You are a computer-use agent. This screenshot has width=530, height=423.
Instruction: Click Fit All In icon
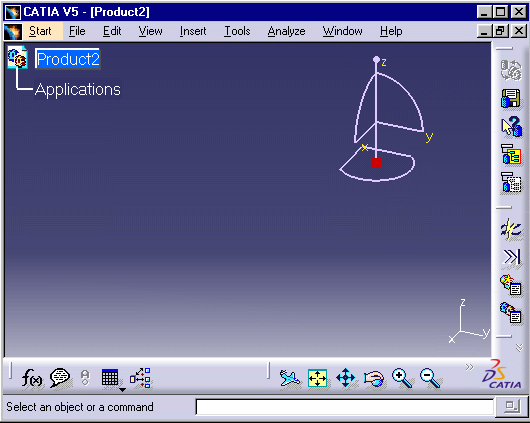(317, 378)
